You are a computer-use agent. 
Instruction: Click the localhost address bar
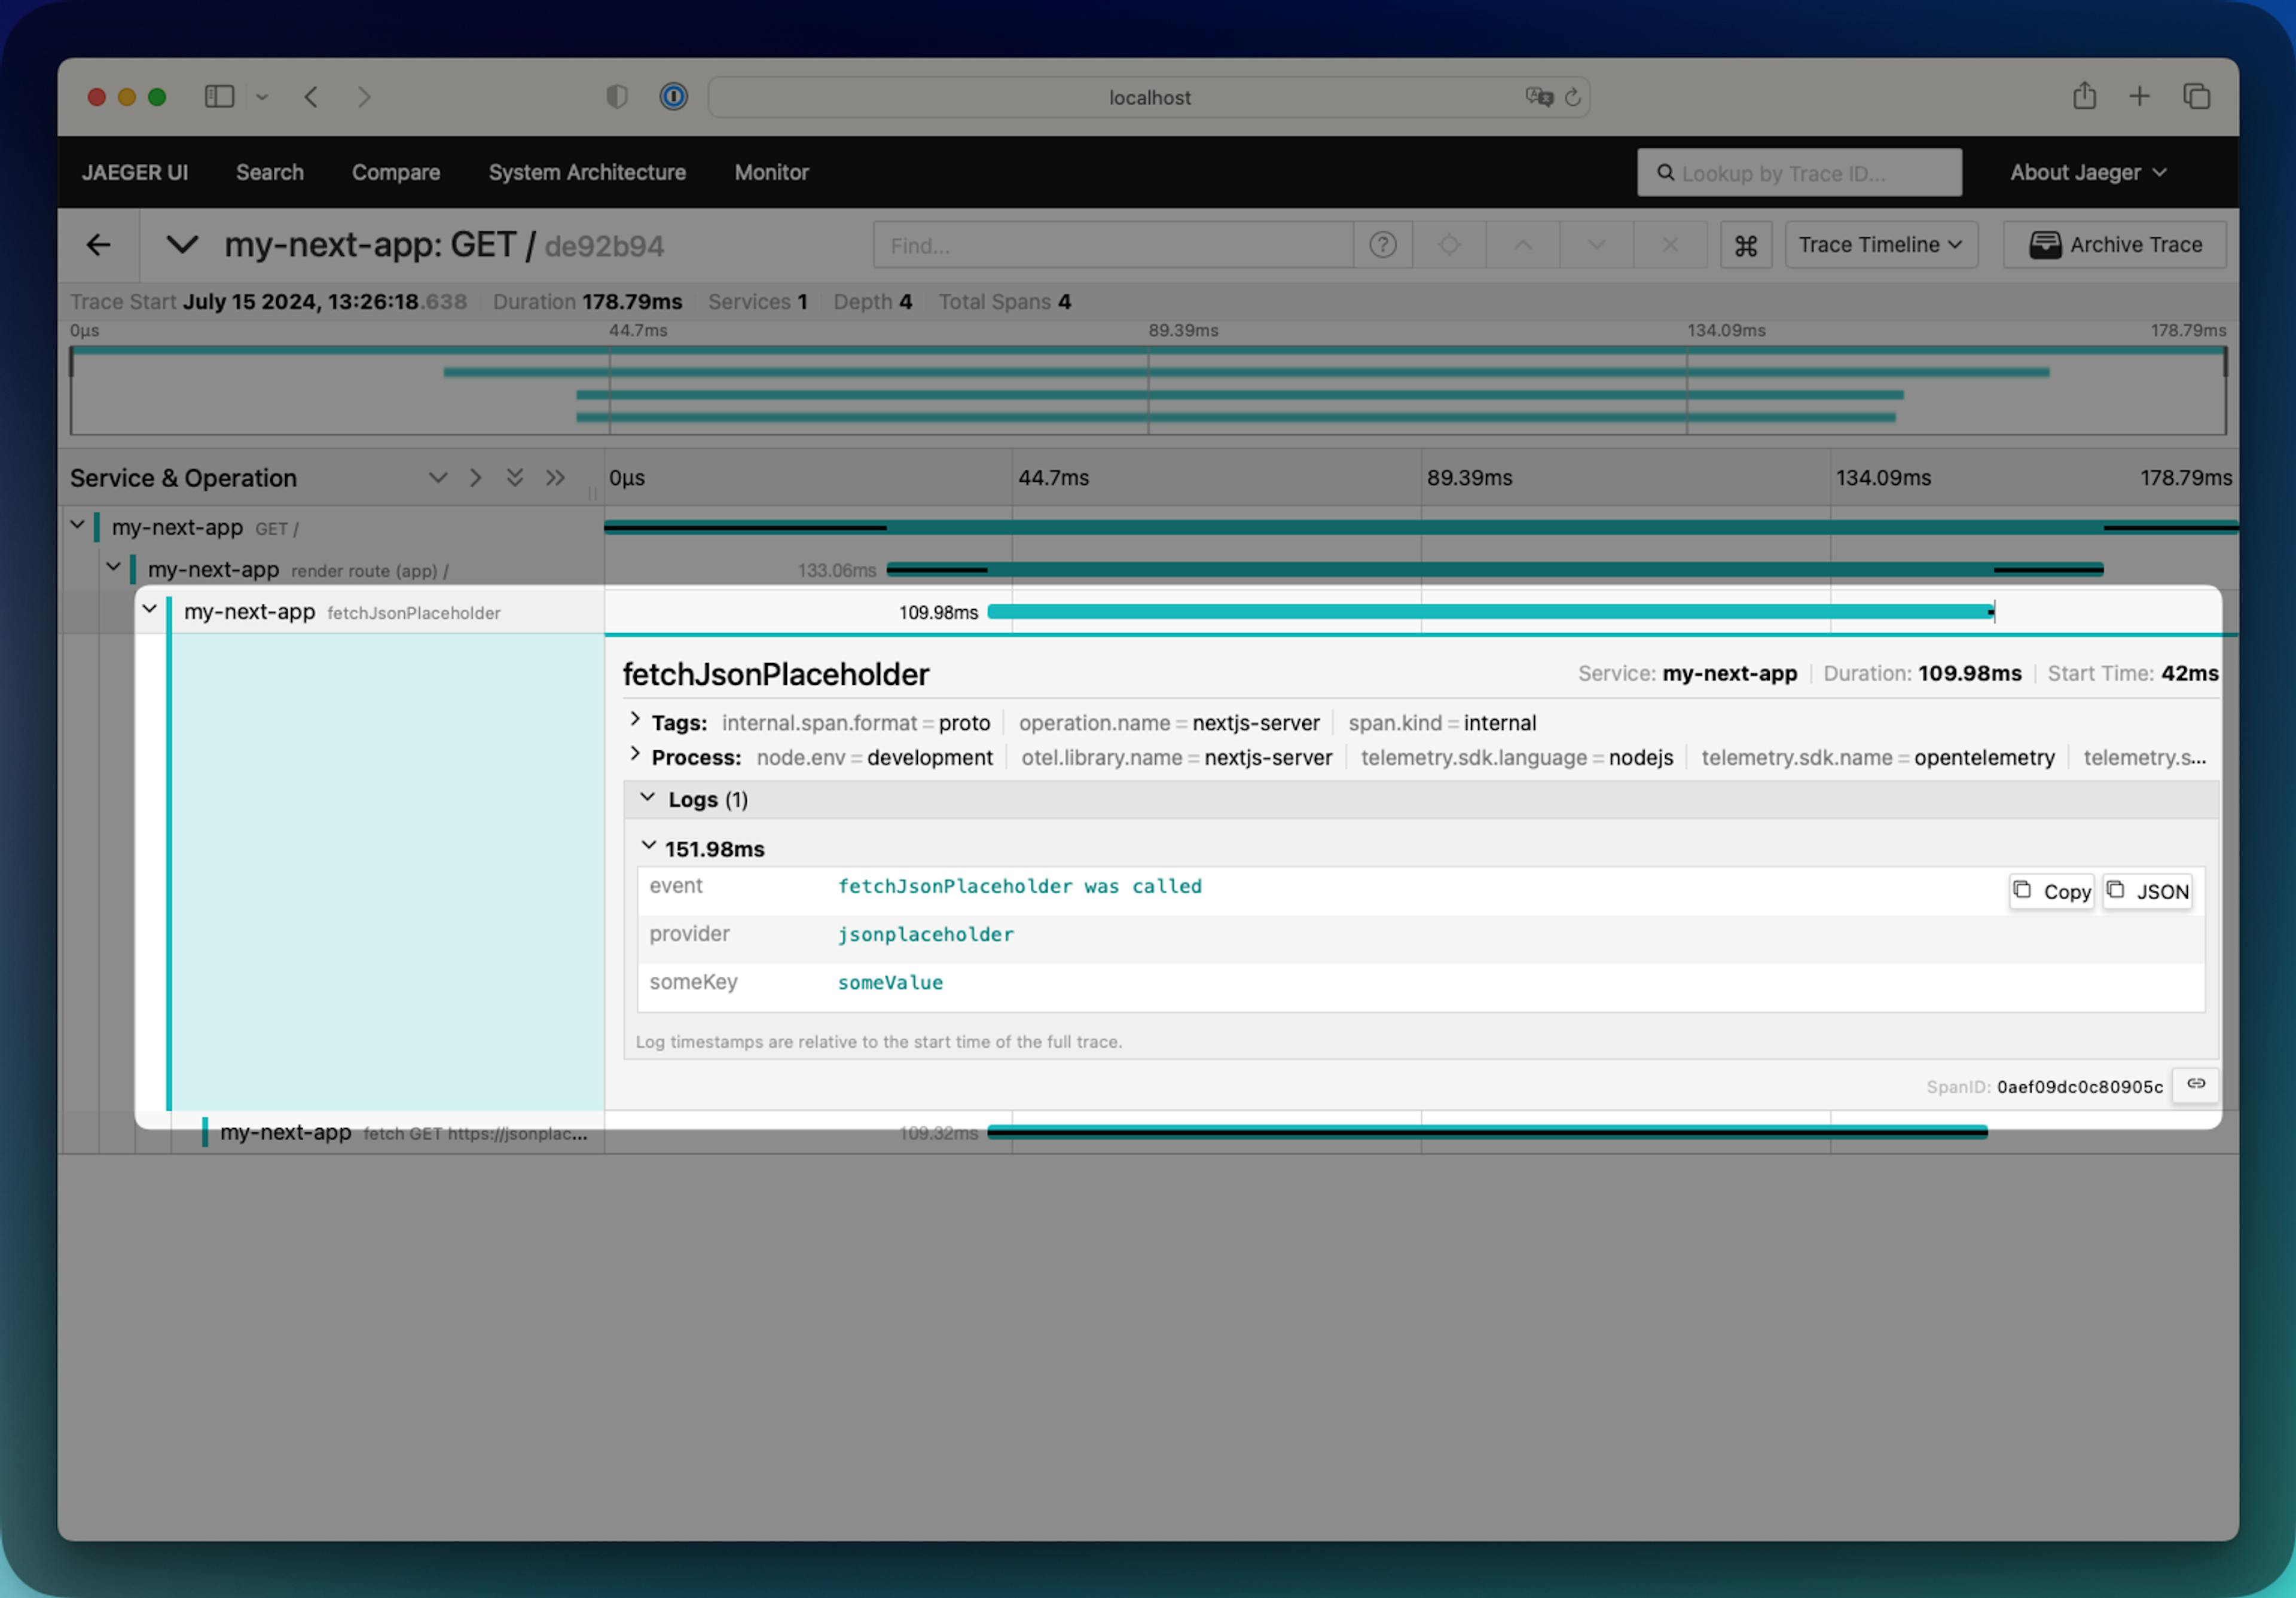click(1149, 97)
